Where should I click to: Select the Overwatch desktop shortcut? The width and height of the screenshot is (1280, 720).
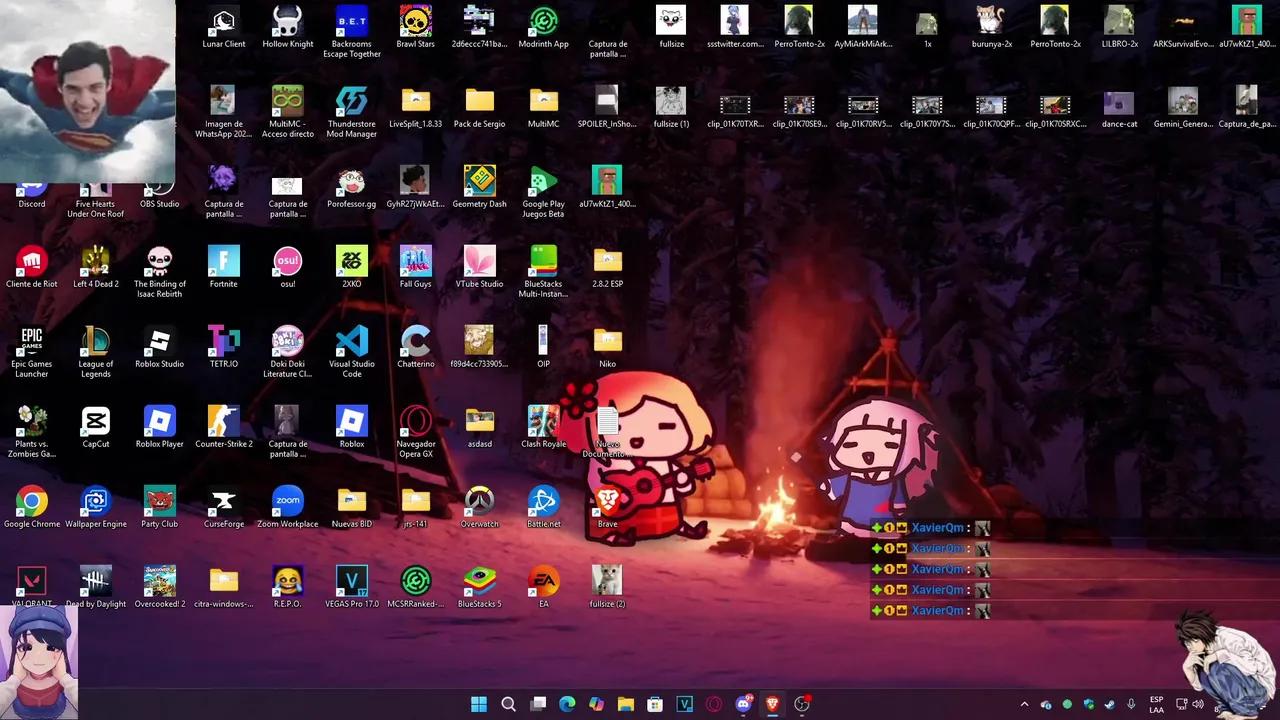[x=479, y=502]
